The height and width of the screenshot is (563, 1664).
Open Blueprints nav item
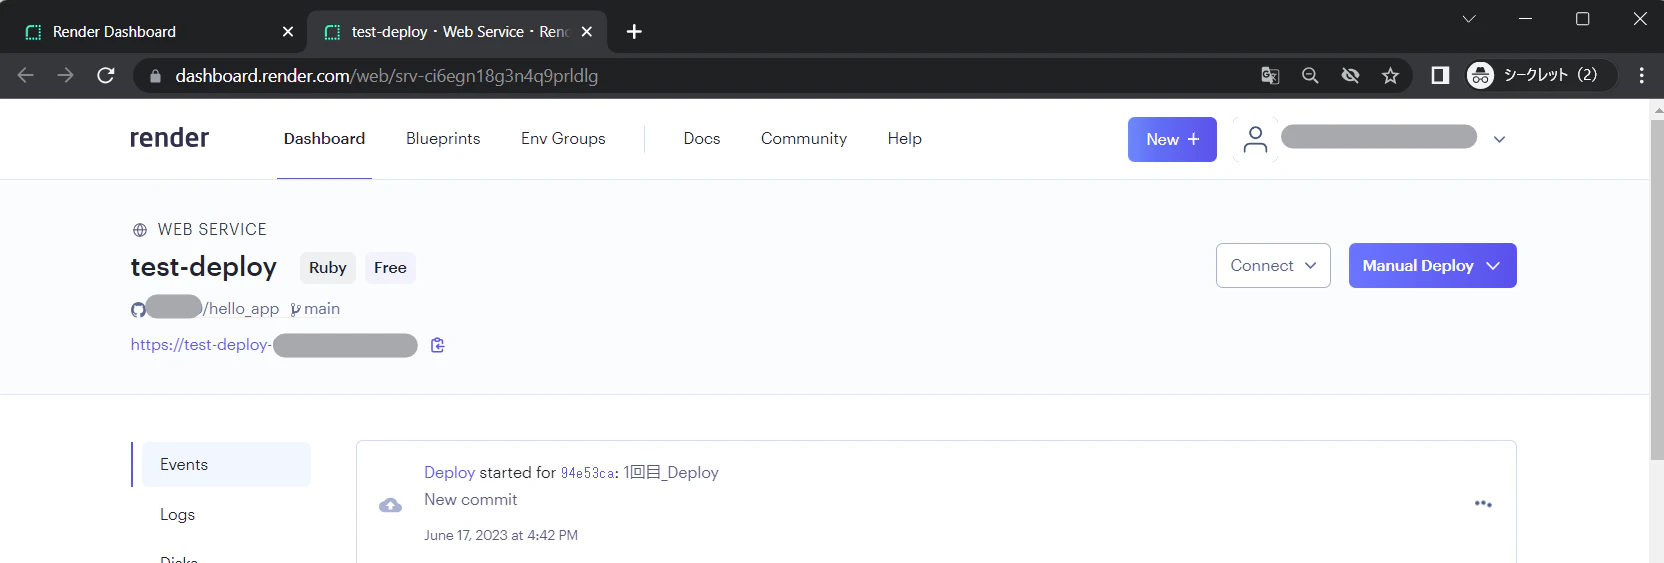click(x=443, y=139)
